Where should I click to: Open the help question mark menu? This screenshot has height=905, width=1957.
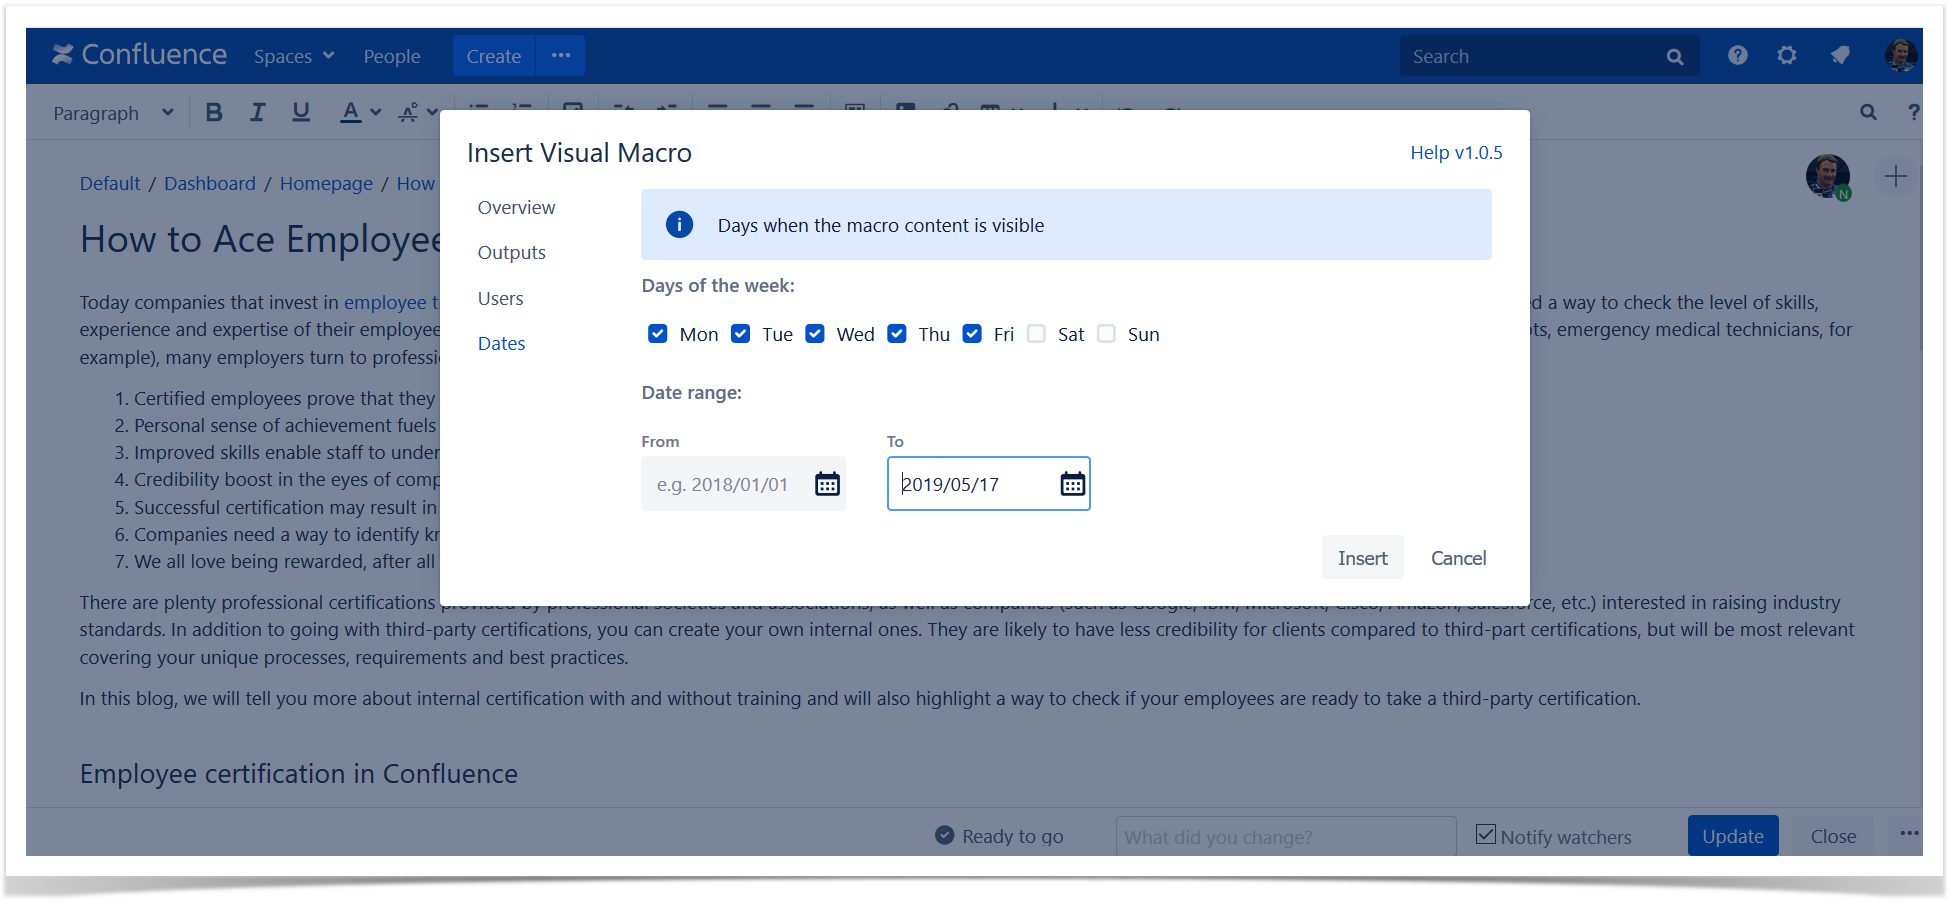pos(1738,56)
